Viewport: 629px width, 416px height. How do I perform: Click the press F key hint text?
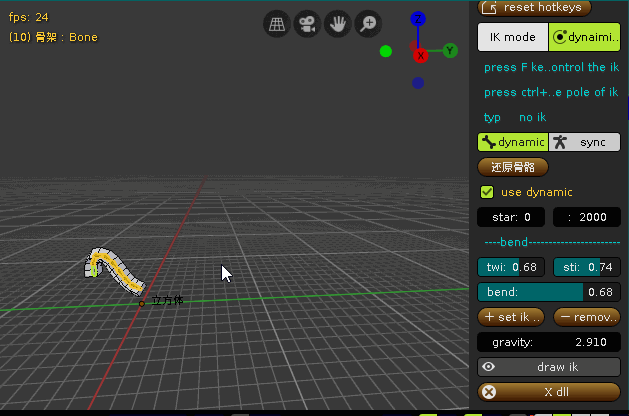coord(551,67)
